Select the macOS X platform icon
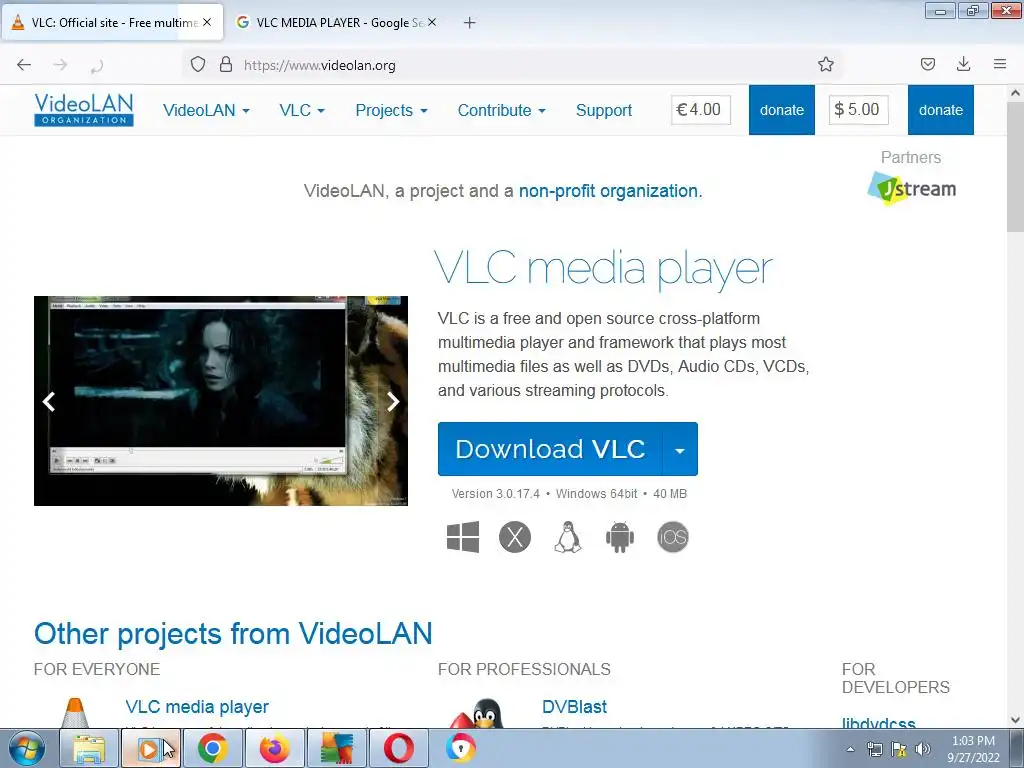1024x768 pixels. pos(515,537)
